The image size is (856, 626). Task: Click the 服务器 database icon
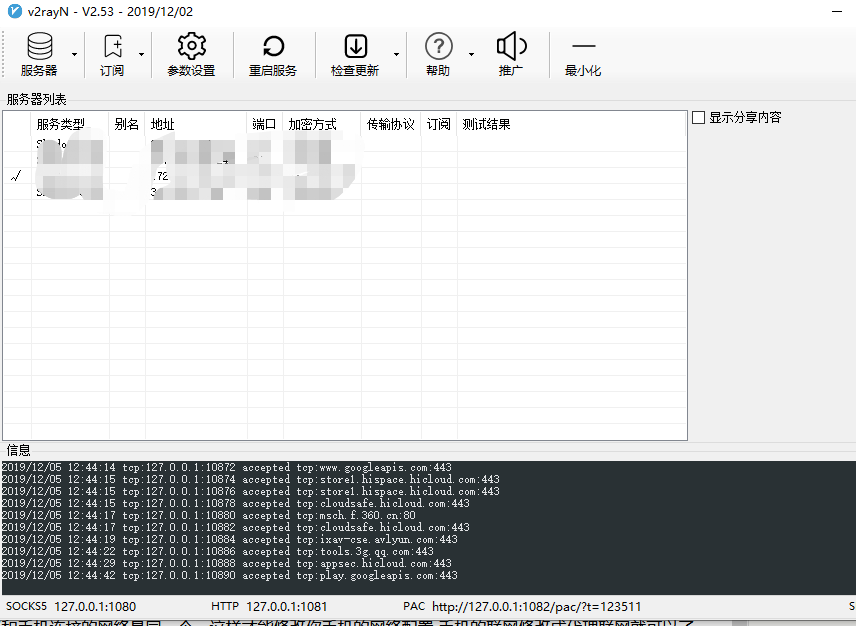point(39,47)
